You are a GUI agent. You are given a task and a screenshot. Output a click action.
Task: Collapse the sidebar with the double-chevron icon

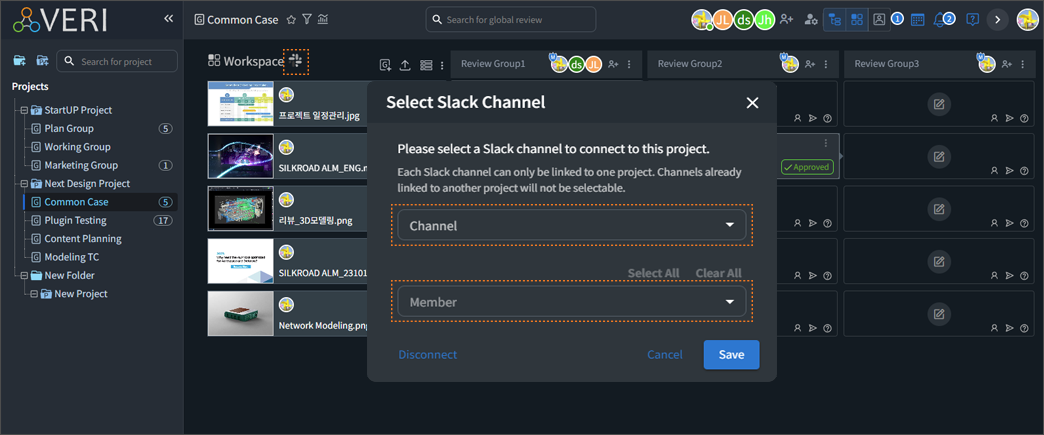[169, 19]
